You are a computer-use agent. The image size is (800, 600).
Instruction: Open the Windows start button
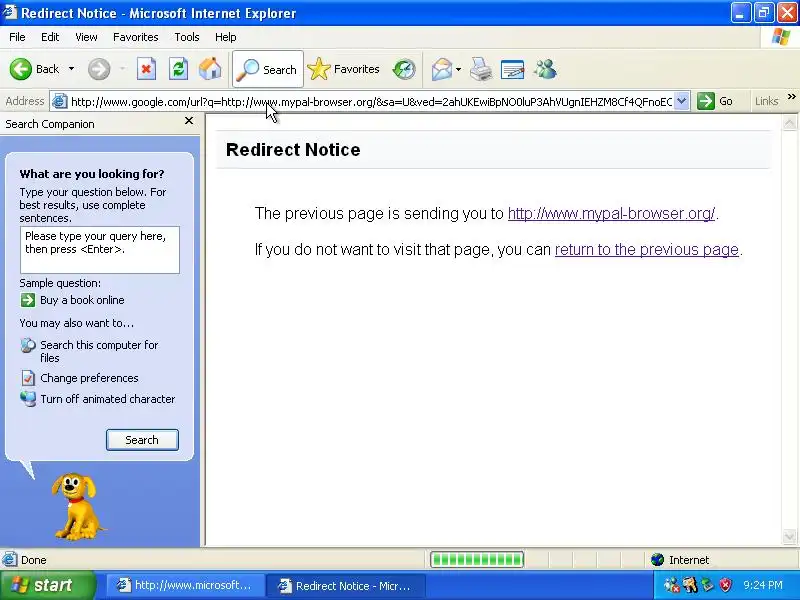pos(47,585)
